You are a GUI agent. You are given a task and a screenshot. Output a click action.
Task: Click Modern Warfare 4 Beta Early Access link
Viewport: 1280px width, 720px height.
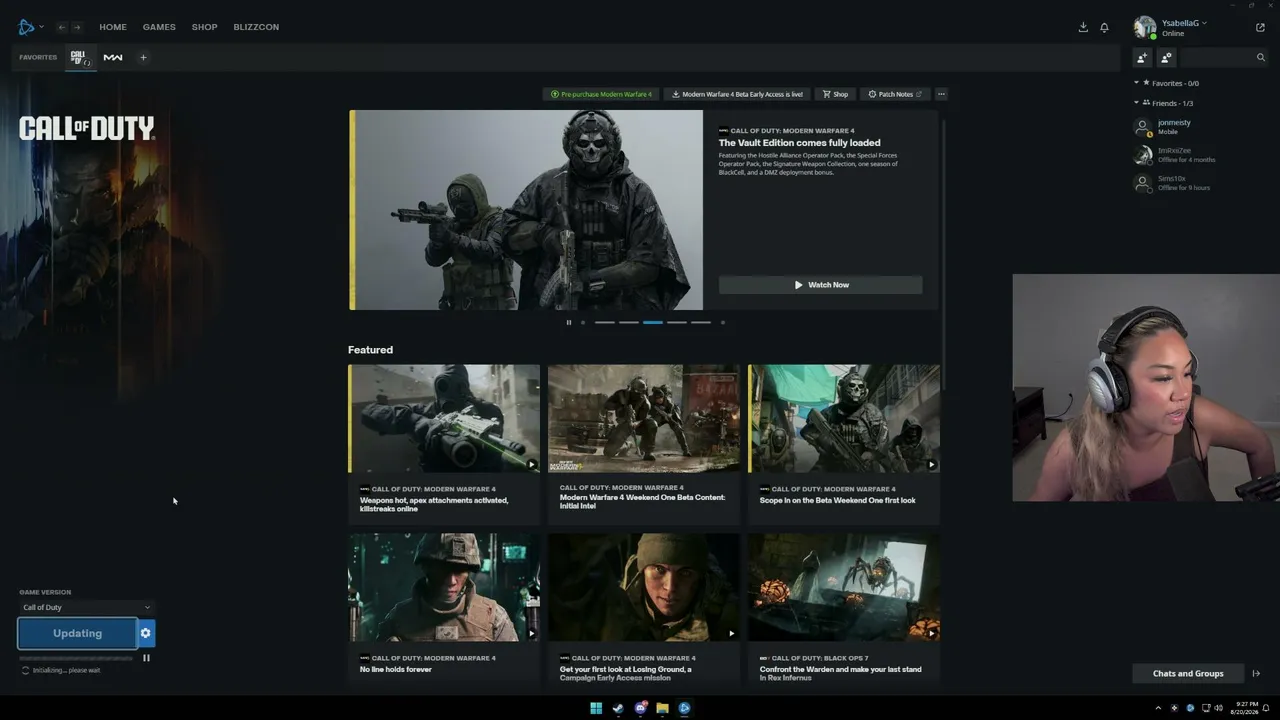tap(737, 94)
